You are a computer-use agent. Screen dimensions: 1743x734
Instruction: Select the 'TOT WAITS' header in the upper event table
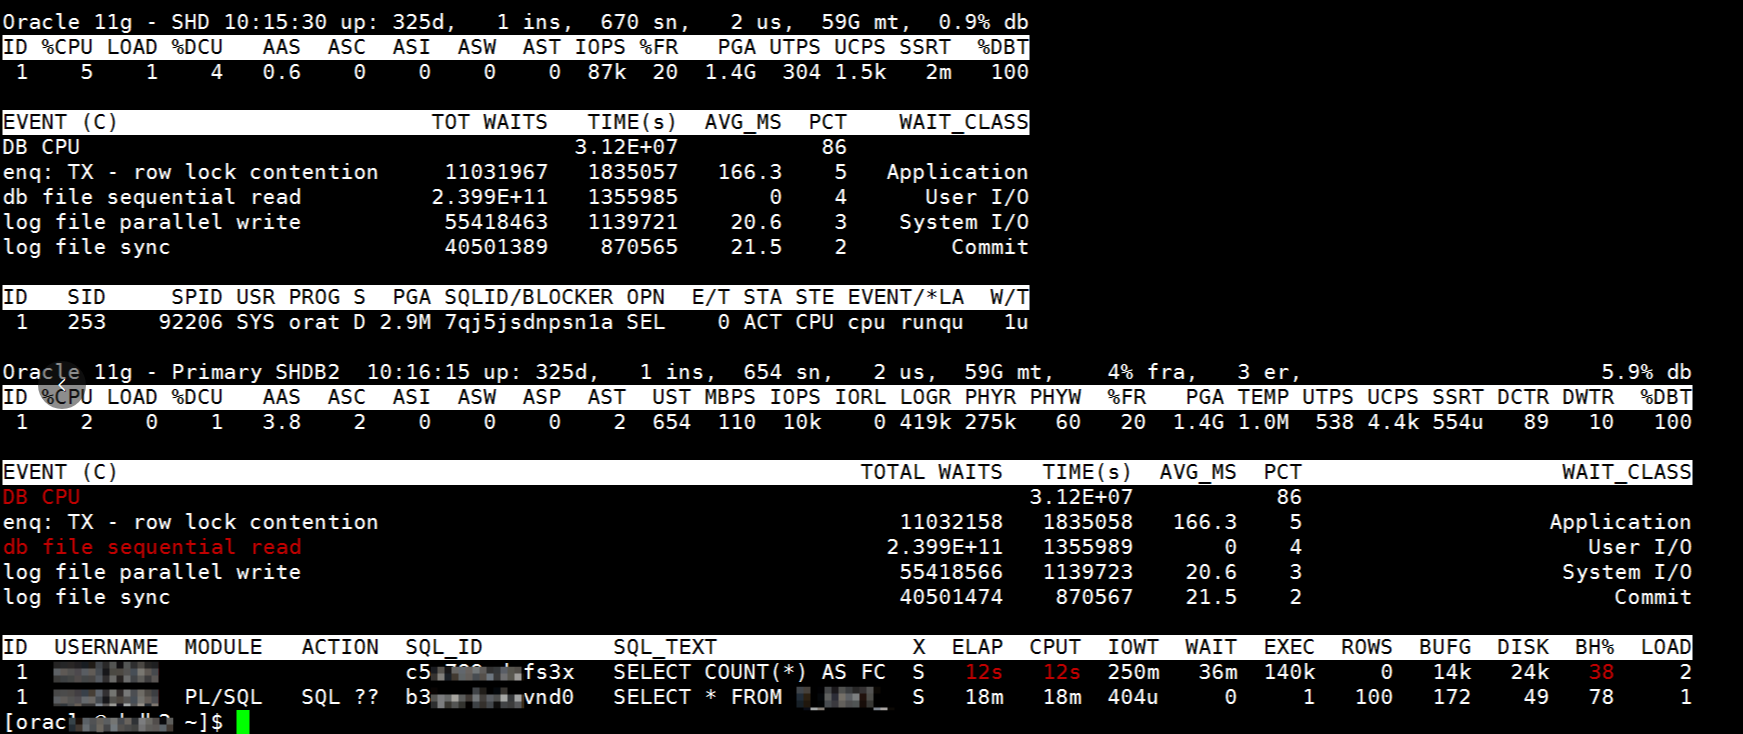[490, 122]
